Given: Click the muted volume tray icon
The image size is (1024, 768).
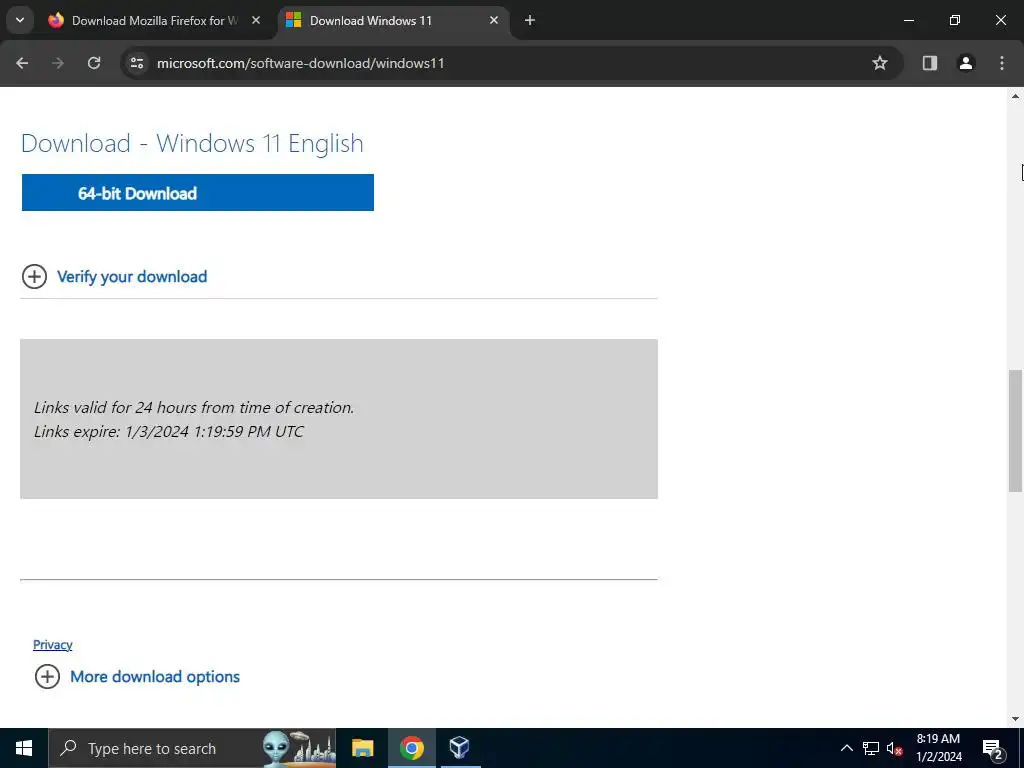Looking at the screenshot, I should click(894, 748).
